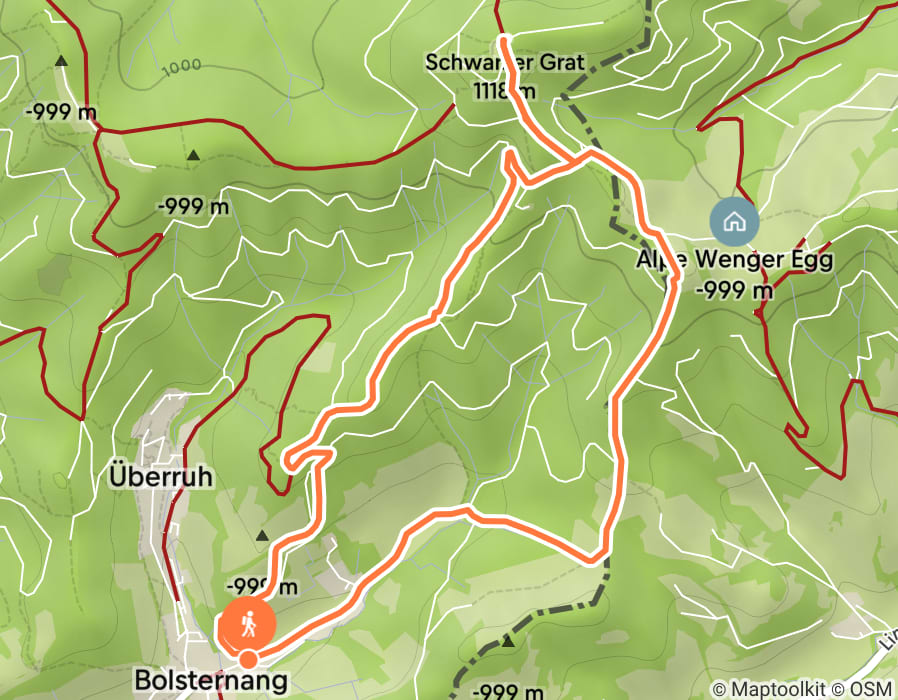
Task: Select the summit triangle in the top-left corner
Action: [x=61, y=61]
